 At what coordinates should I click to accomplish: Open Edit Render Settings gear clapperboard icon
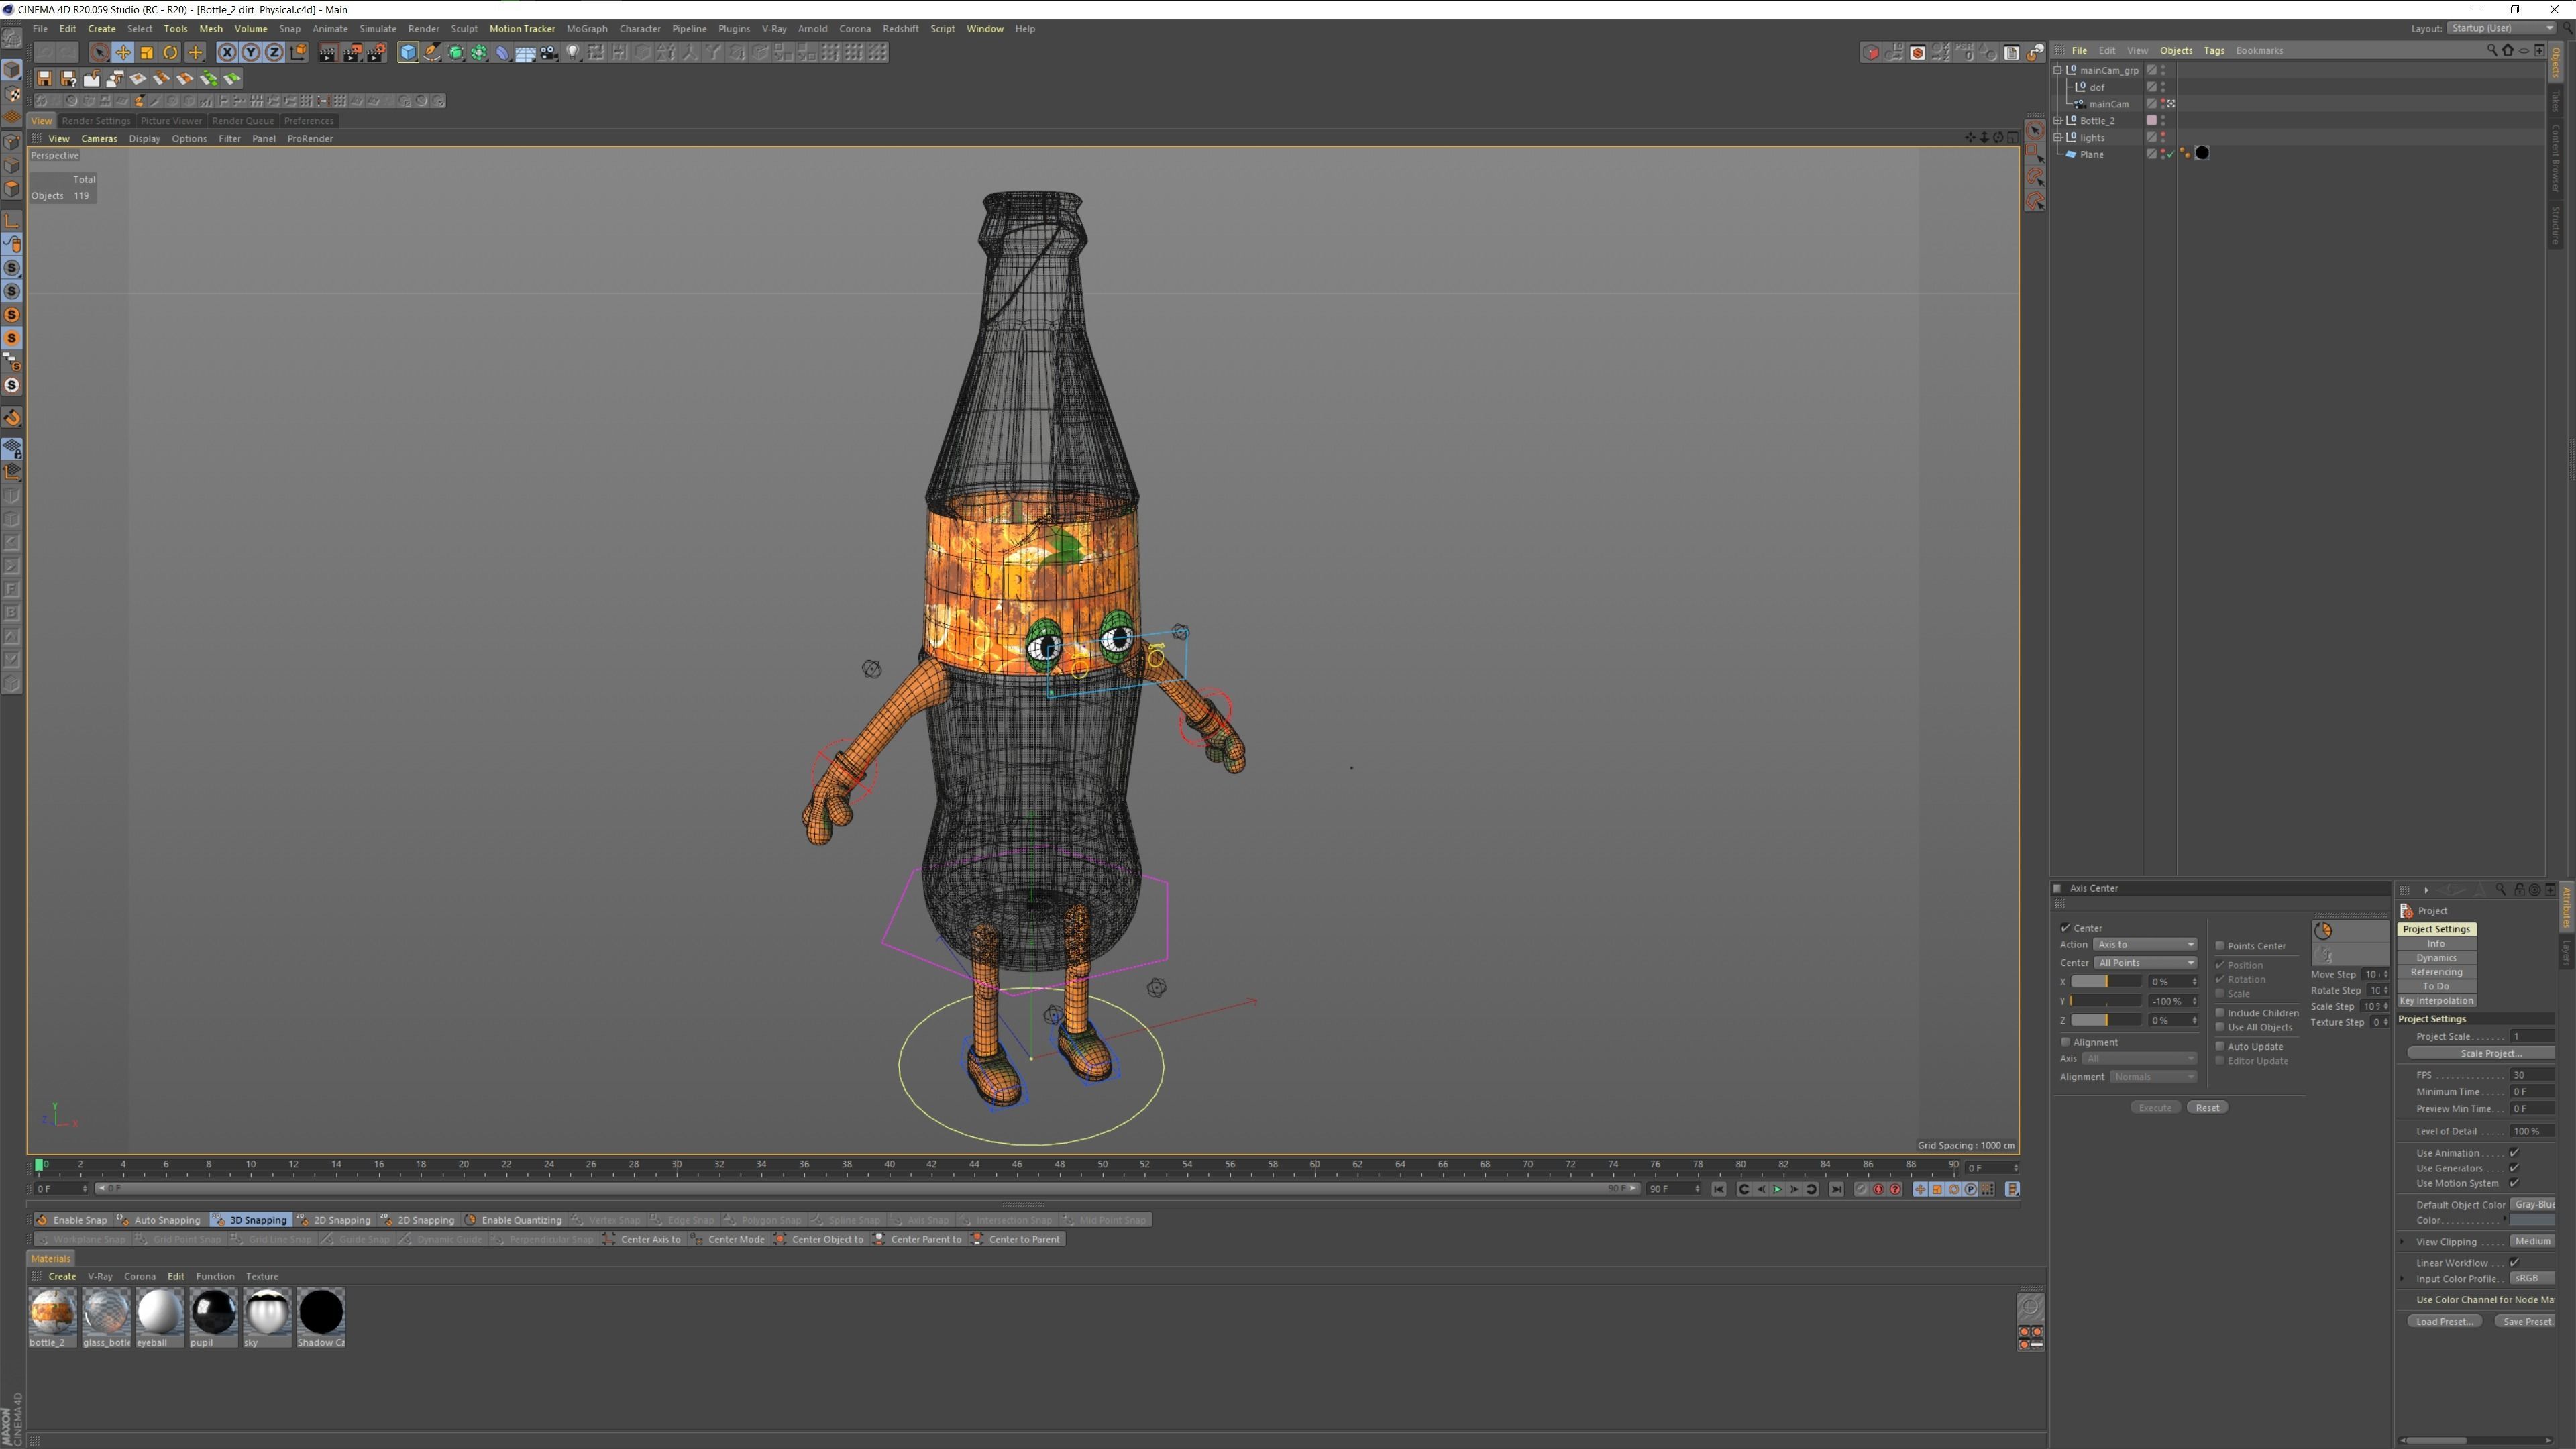click(376, 53)
